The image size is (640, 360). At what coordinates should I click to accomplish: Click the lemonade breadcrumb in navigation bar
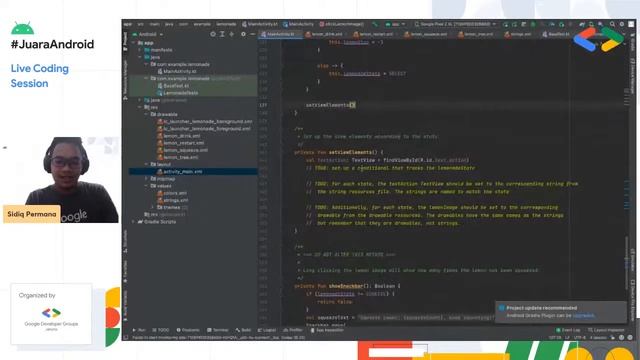point(226,24)
